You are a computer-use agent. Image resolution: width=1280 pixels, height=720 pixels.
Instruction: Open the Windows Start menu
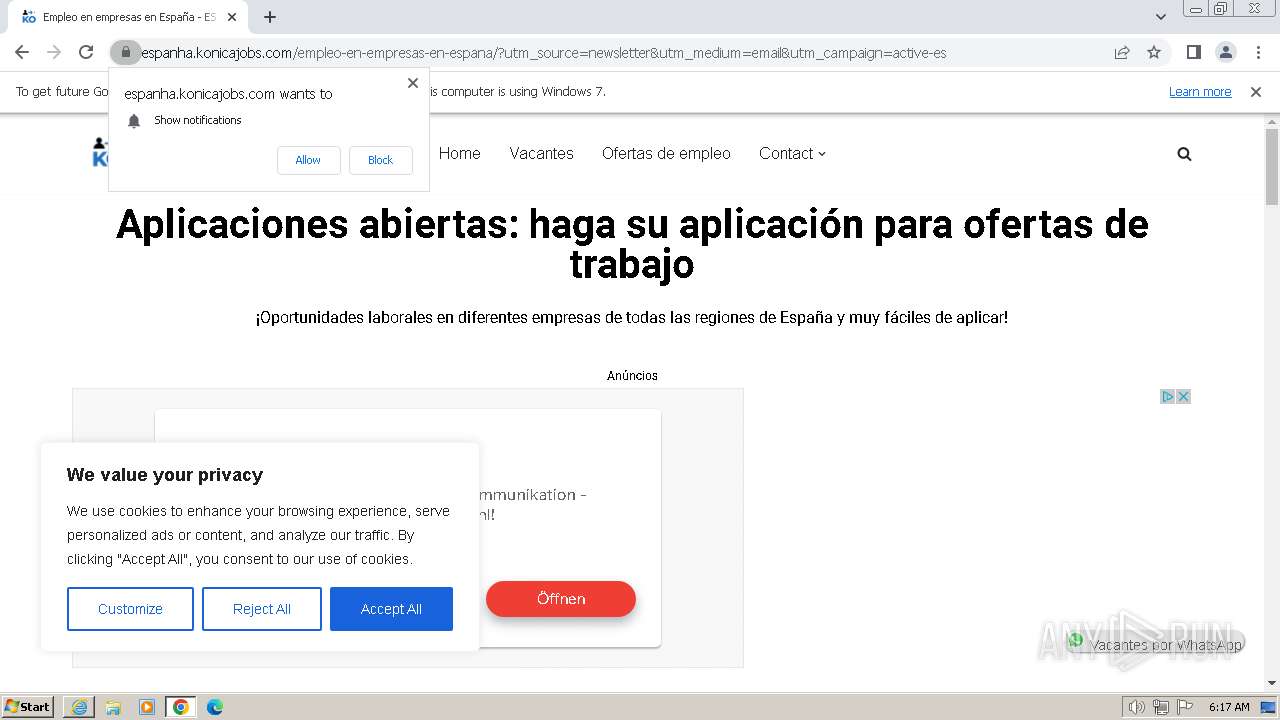28,707
